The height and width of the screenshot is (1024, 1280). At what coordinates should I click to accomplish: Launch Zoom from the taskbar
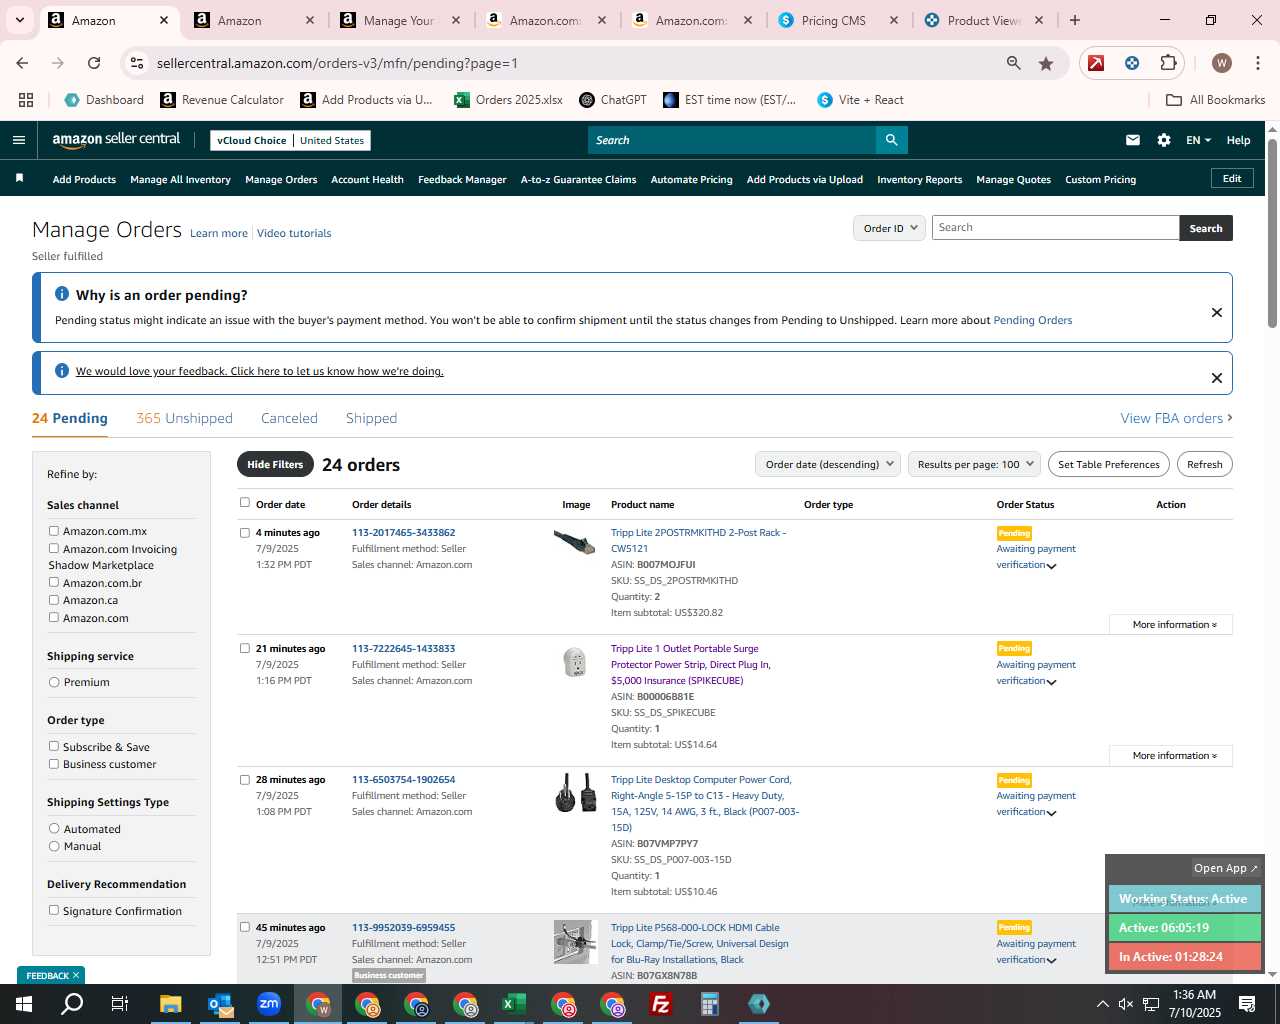268,1004
